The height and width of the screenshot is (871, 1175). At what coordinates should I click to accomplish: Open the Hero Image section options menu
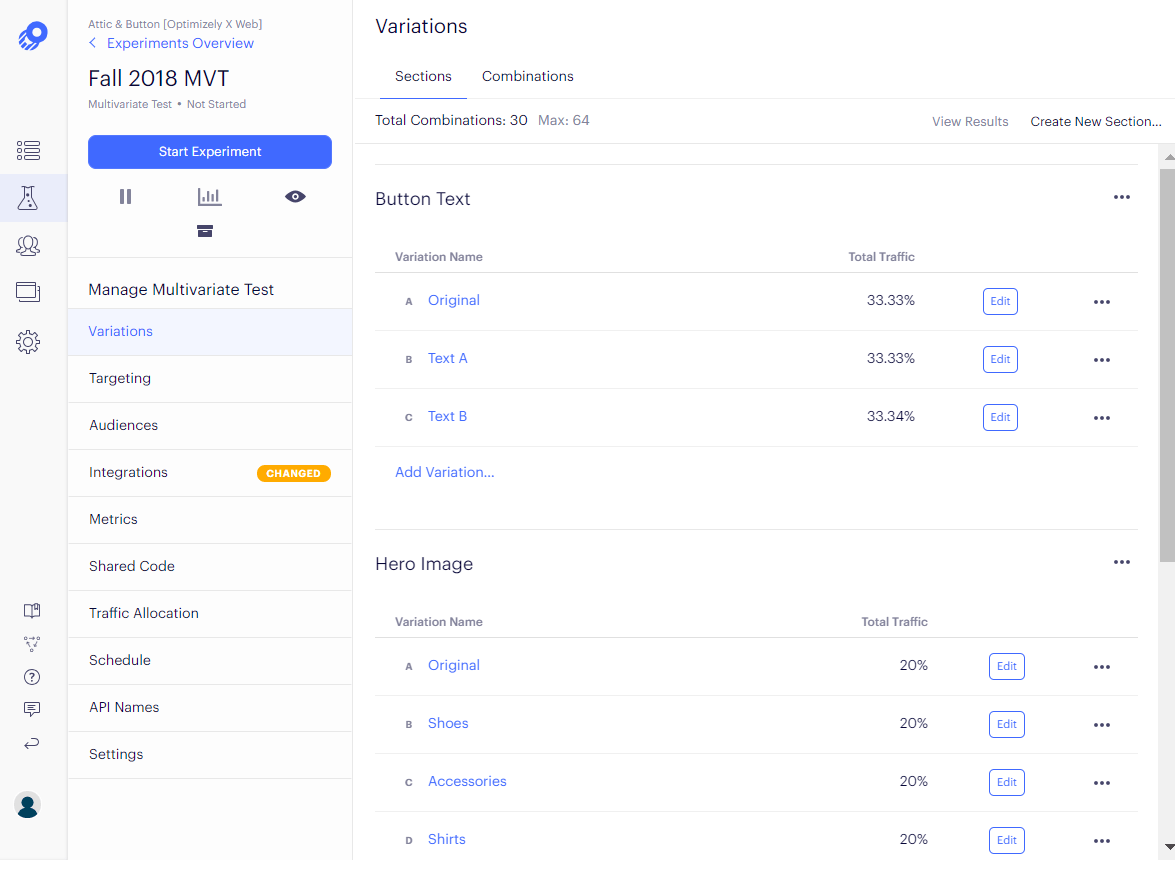(x=1121, y=563)
